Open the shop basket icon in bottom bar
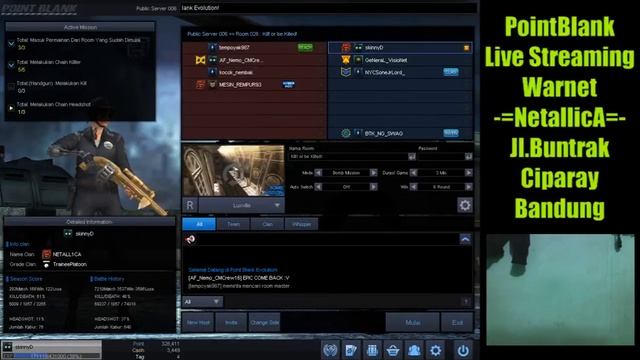This screenshot has width=640, height=360. pos(393,350)
